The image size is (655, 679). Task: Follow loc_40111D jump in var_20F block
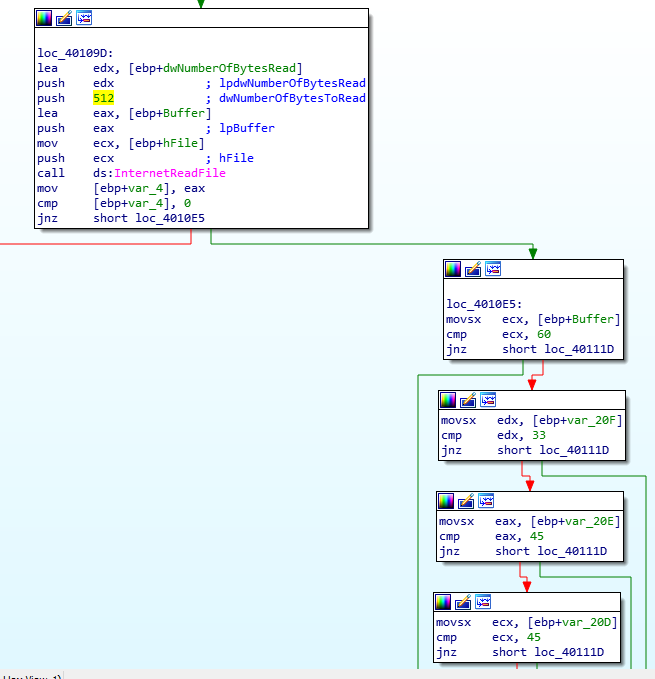574,450
